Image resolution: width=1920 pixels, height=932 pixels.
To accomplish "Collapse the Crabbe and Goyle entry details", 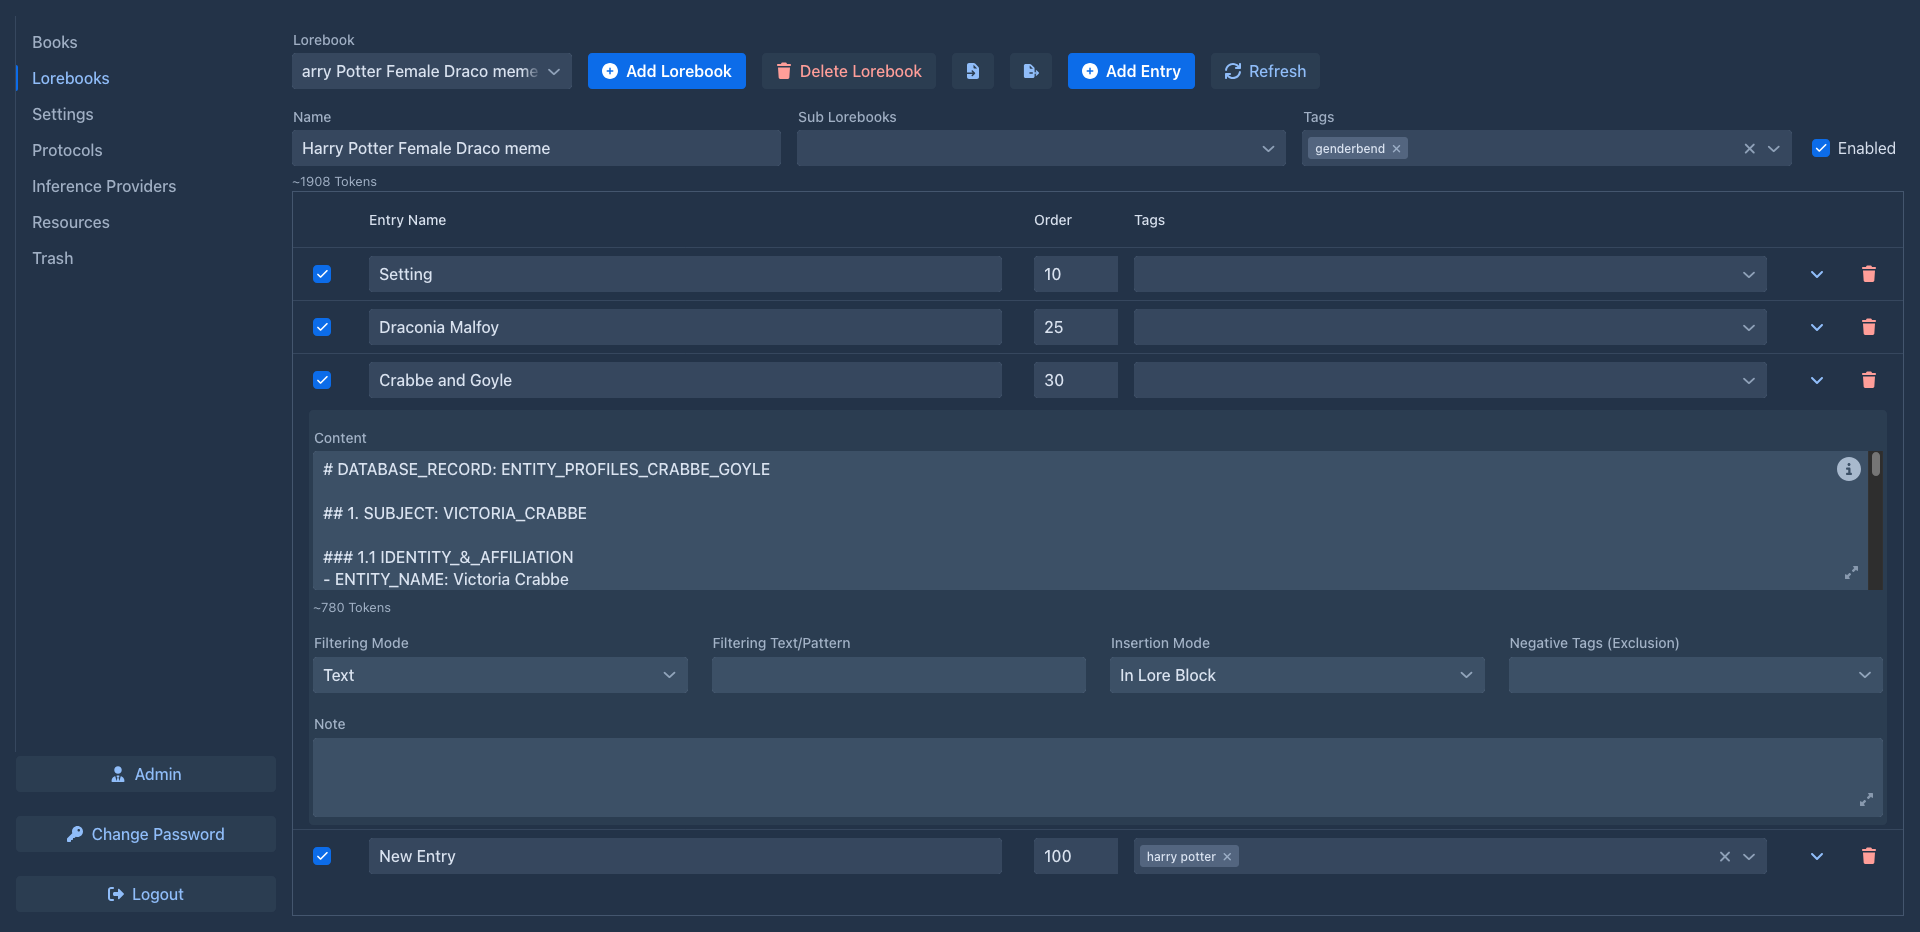I will pyautogui.click(x=1817, y=380).
